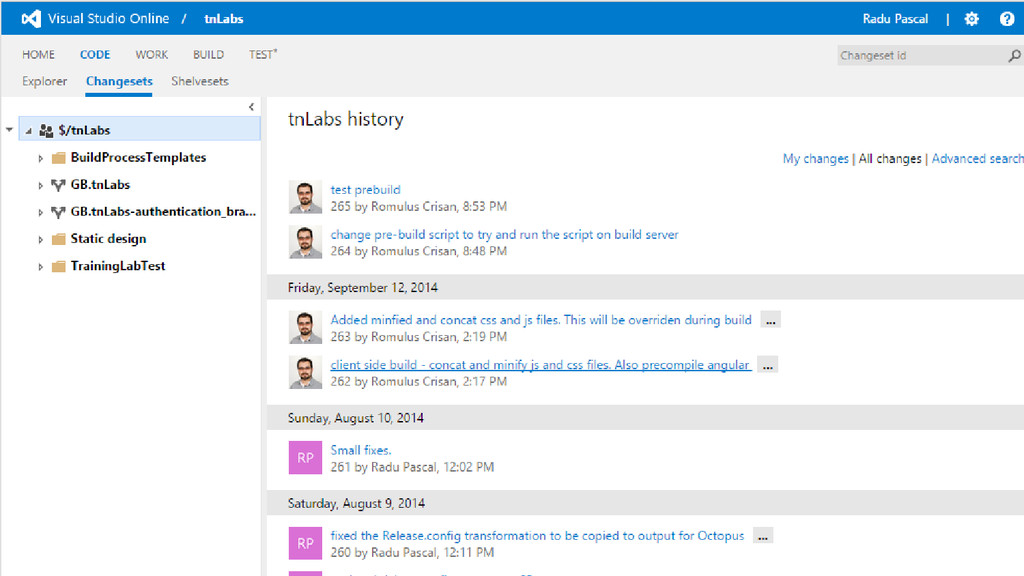Open the CODE hub
Viewport: 1024px width, 576px height.
95,55
